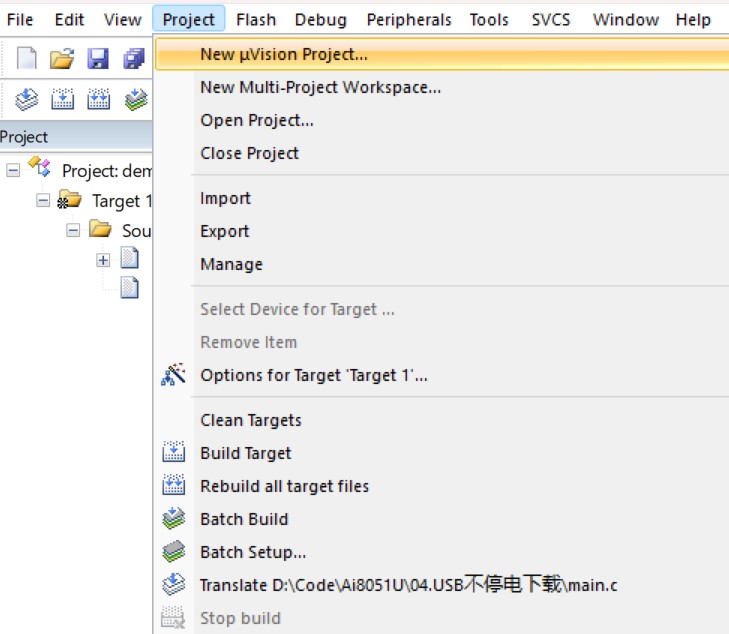Click the Save All toolbar icon
Screen dimensions: 729x634
click(x=134, y=59)
